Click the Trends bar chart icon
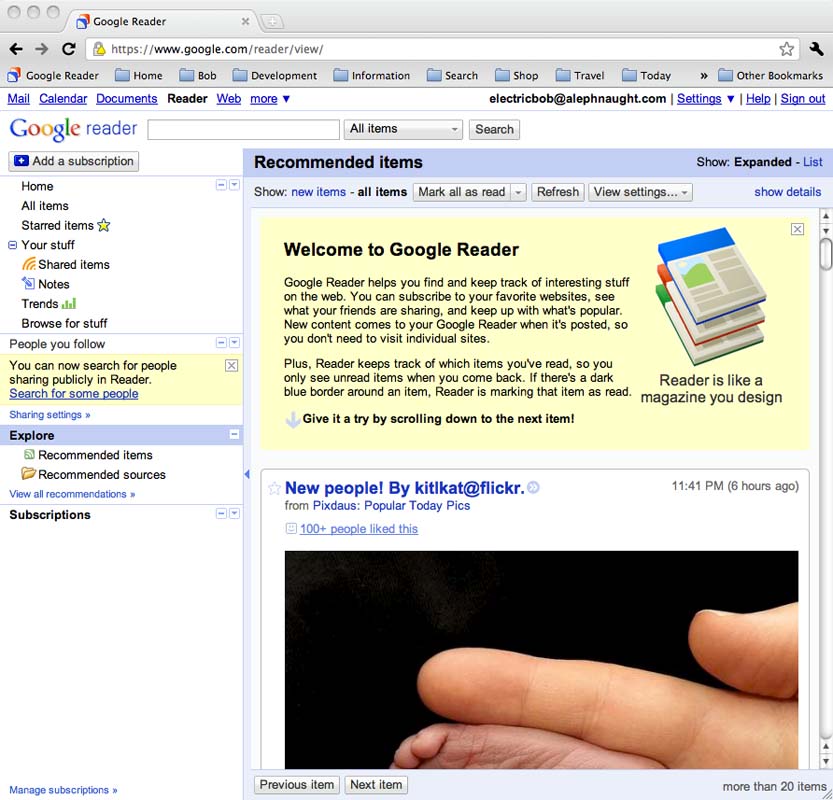Screen dimensions: 833x800 pos(69,303)
